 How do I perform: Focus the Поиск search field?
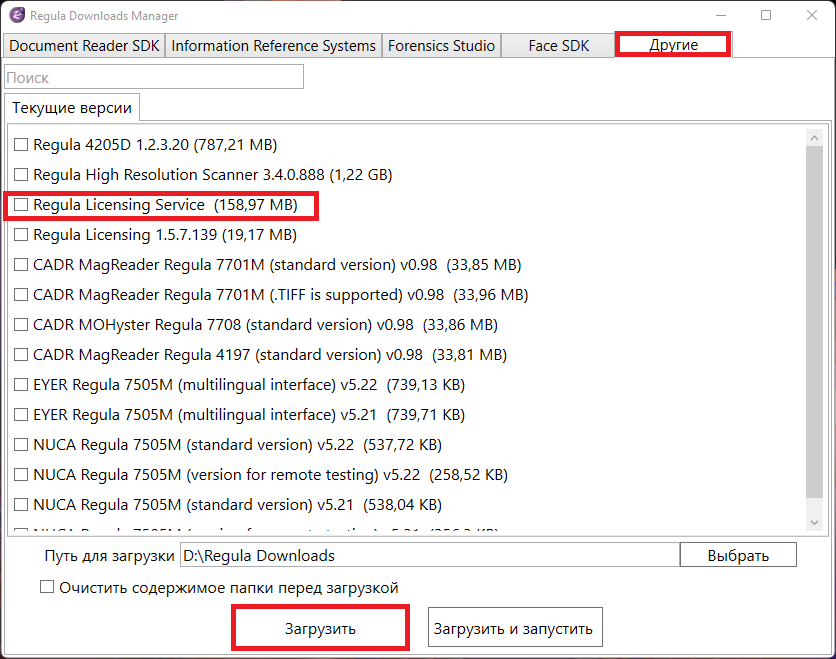[154, 77]
